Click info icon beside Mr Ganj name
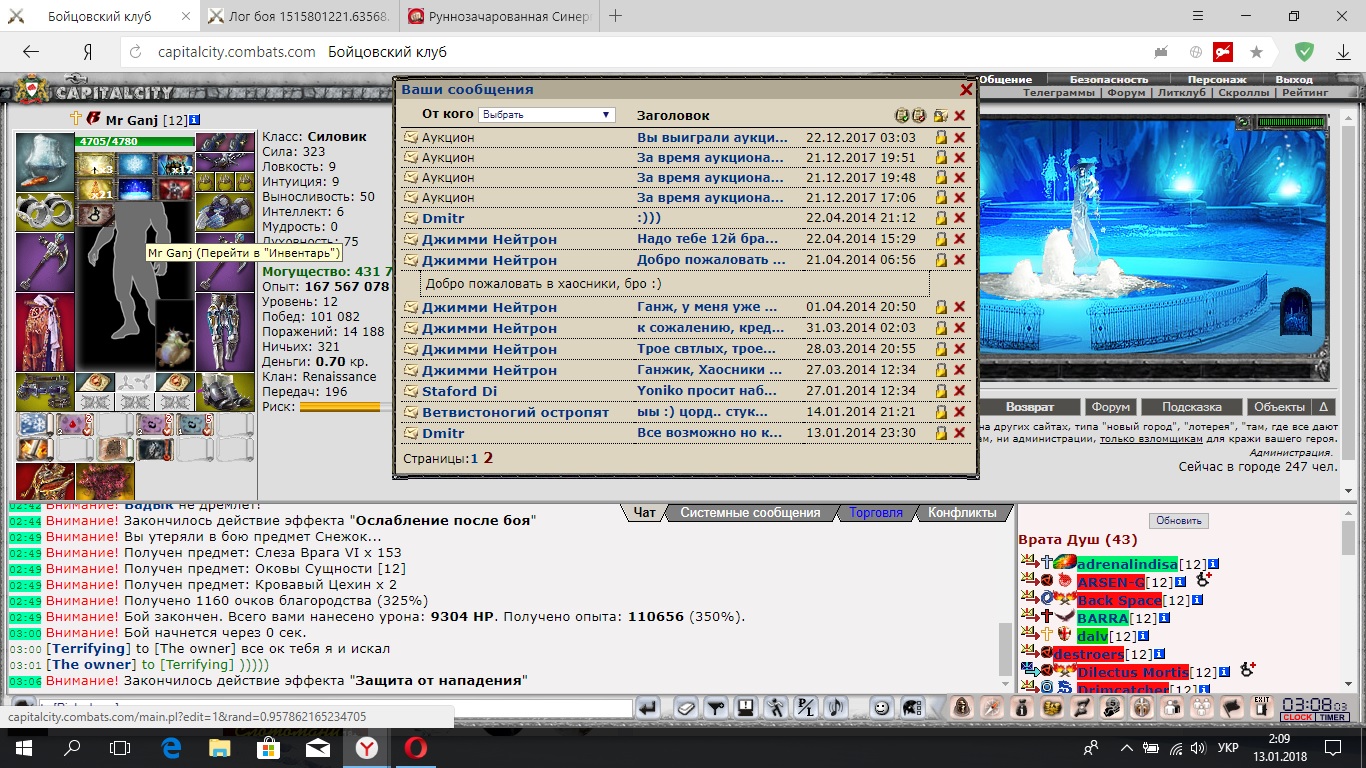This screenshot has width=1366, height=768. point(194,120)
